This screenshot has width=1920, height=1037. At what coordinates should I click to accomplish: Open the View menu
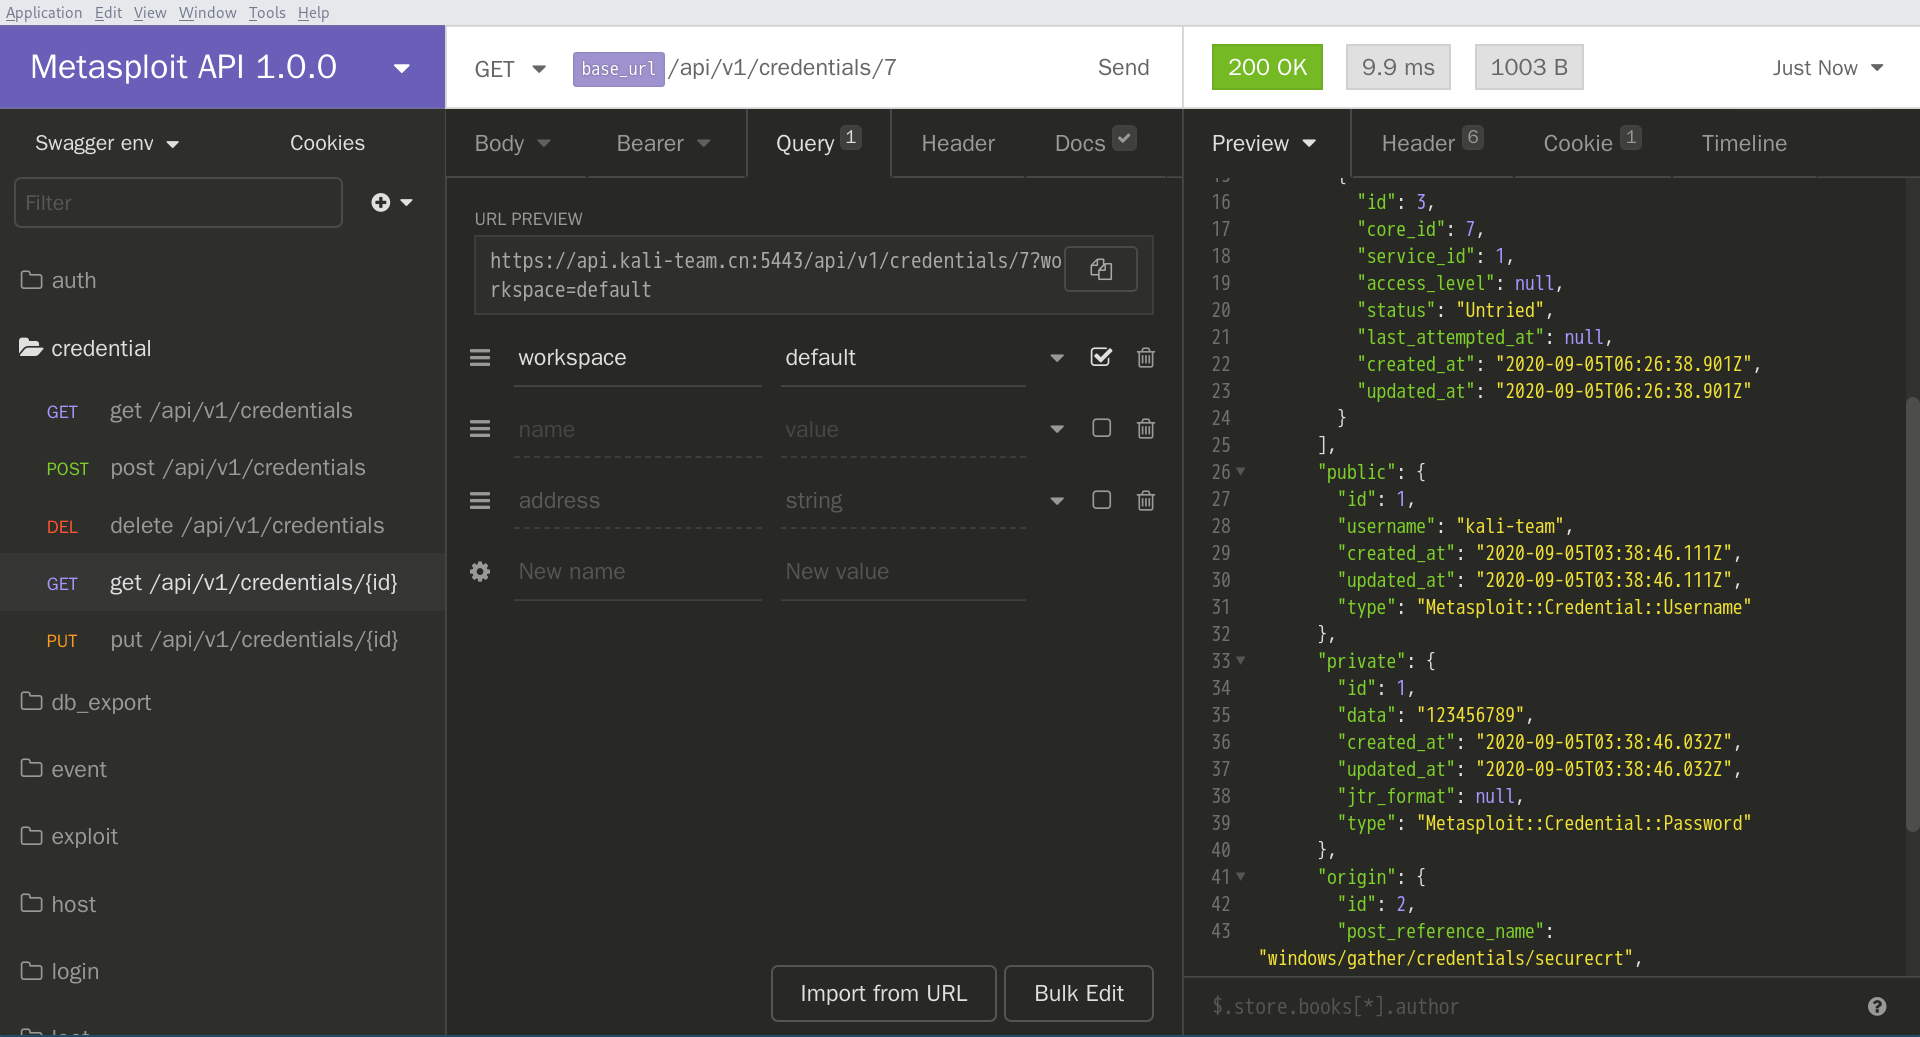(150, 12)
